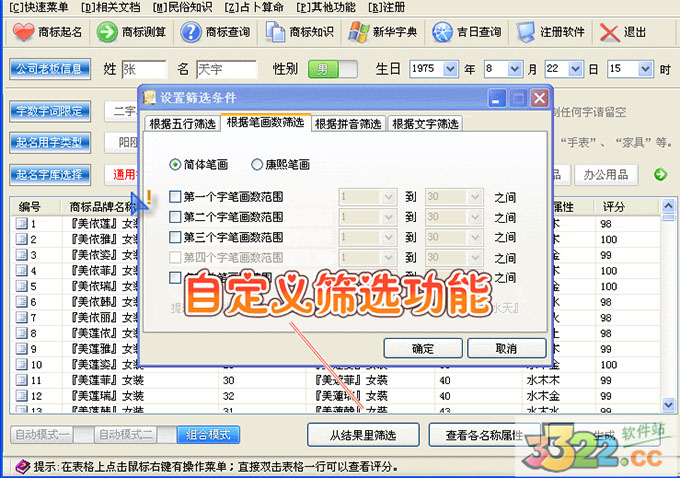This screenshot has height=478, width=680.
Task: Open the [C]快速菜单 menu
Action: click(x=39, y=7)
